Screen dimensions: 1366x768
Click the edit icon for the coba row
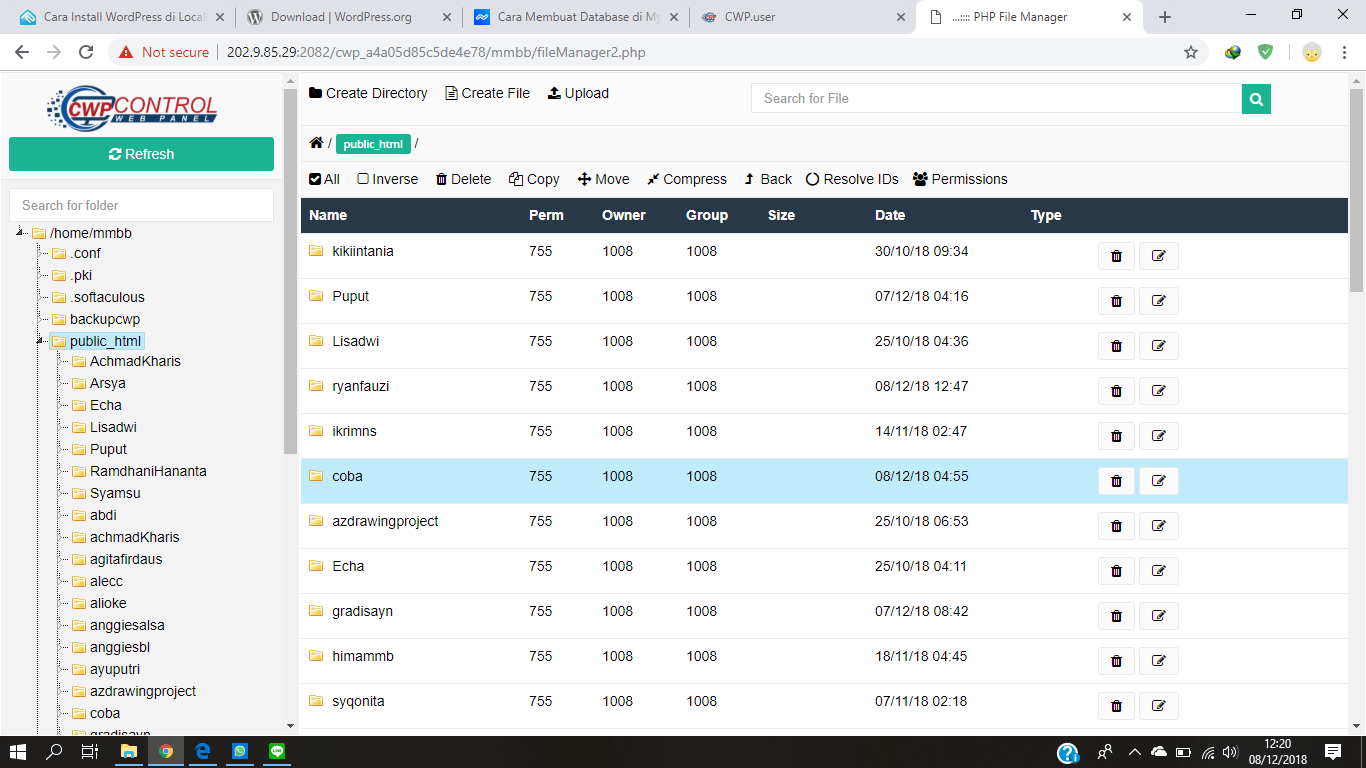tap(1158, 481)
